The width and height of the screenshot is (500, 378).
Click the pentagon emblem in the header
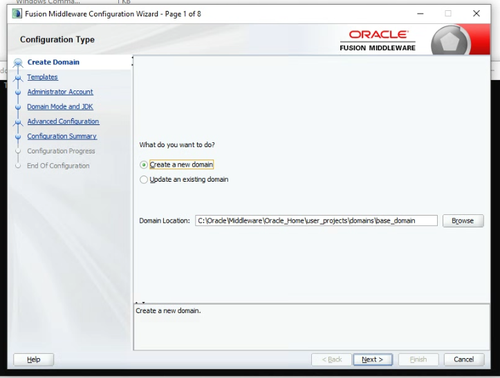pyautogui.click(x=449, y=42)
